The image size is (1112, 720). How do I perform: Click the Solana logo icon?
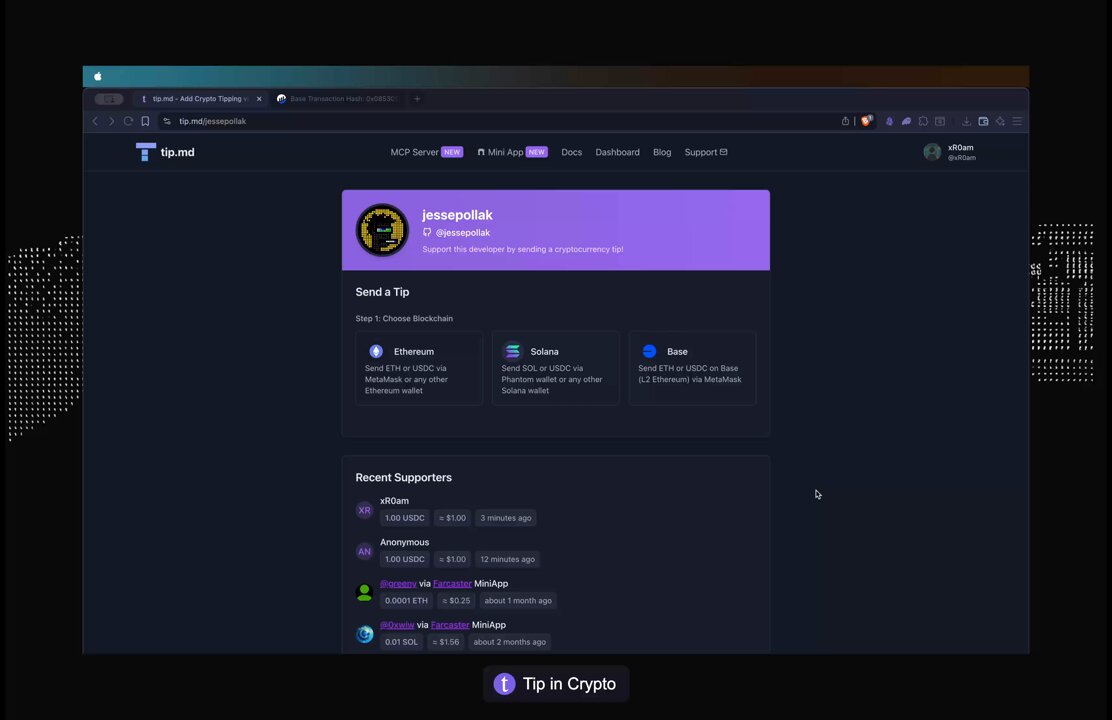(x=512, y=351)
